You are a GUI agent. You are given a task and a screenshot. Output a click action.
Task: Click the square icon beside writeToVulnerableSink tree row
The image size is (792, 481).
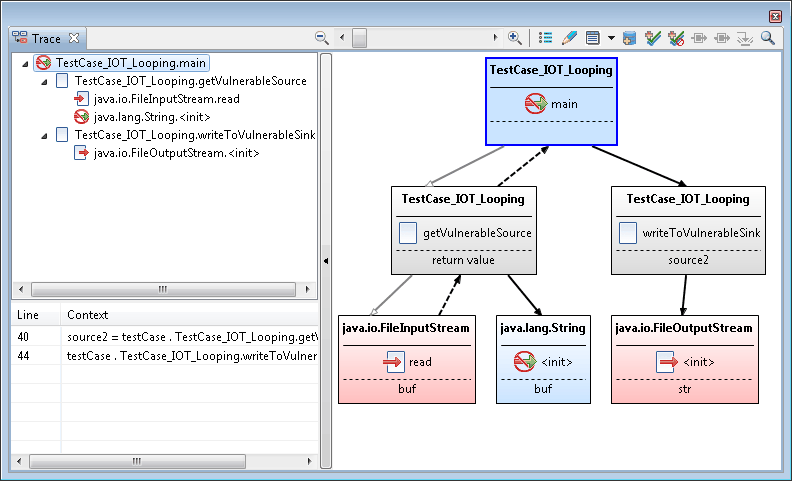point(62,135)
